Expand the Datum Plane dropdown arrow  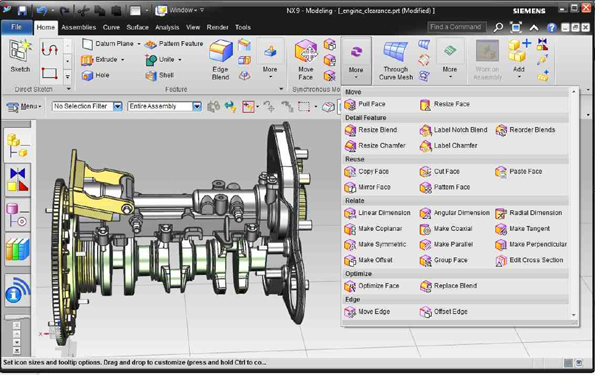pos(139,44)
